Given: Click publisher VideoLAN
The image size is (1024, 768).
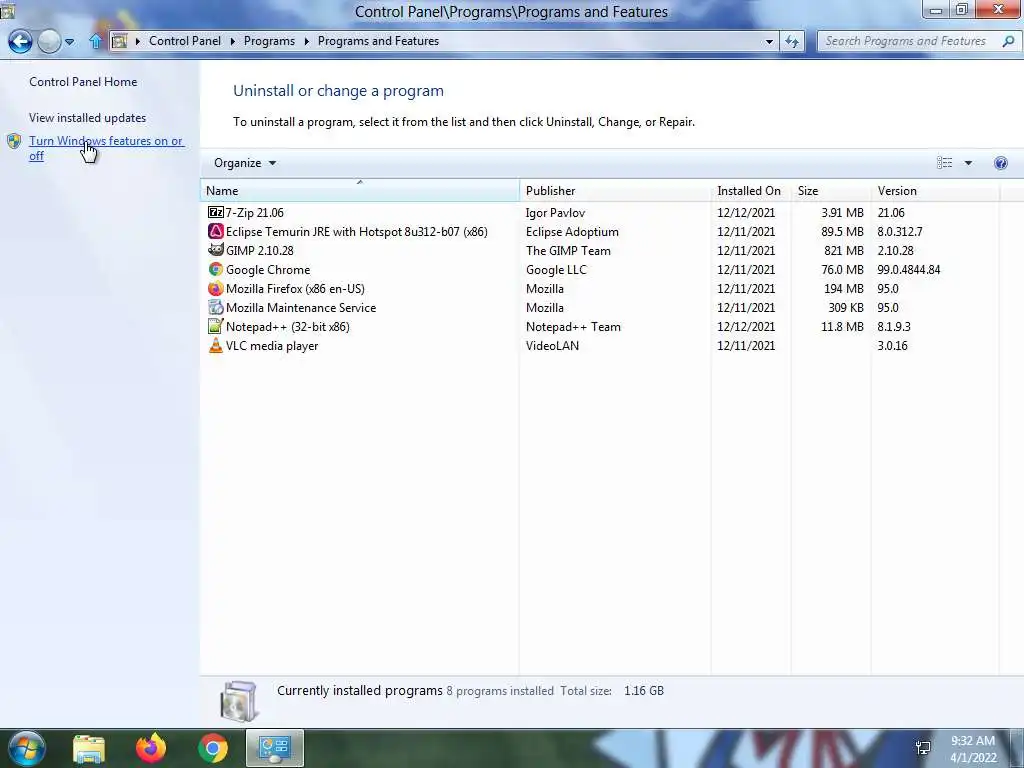Looking at the screenshot, I should [552, 345].
